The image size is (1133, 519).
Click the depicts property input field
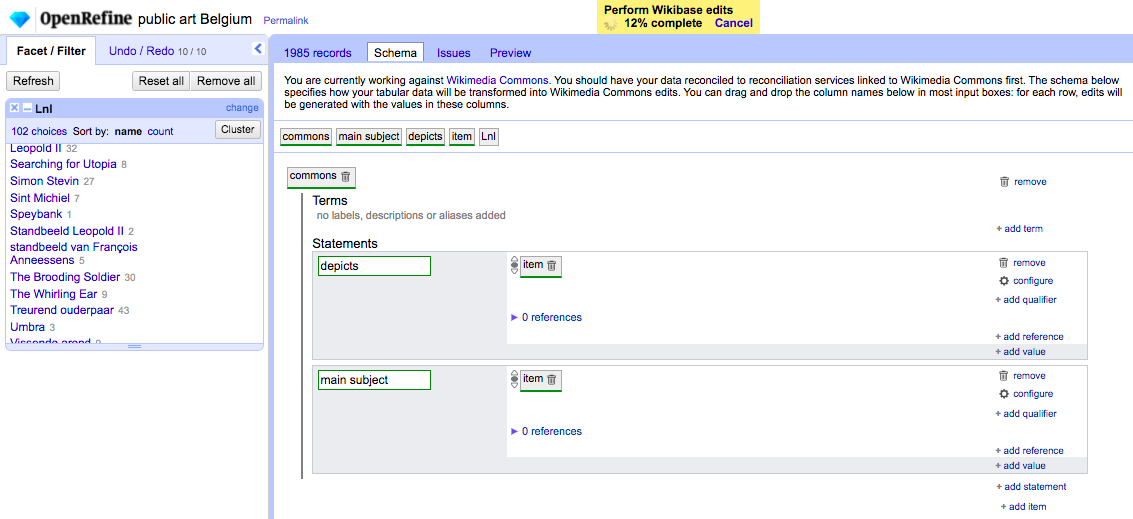coord(374,266)
